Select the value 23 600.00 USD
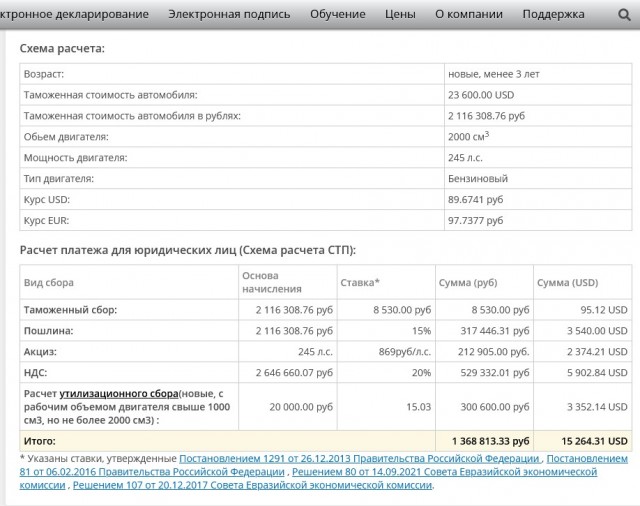Image resolution: width=640 pixels, height=506 pixels. 481,95
